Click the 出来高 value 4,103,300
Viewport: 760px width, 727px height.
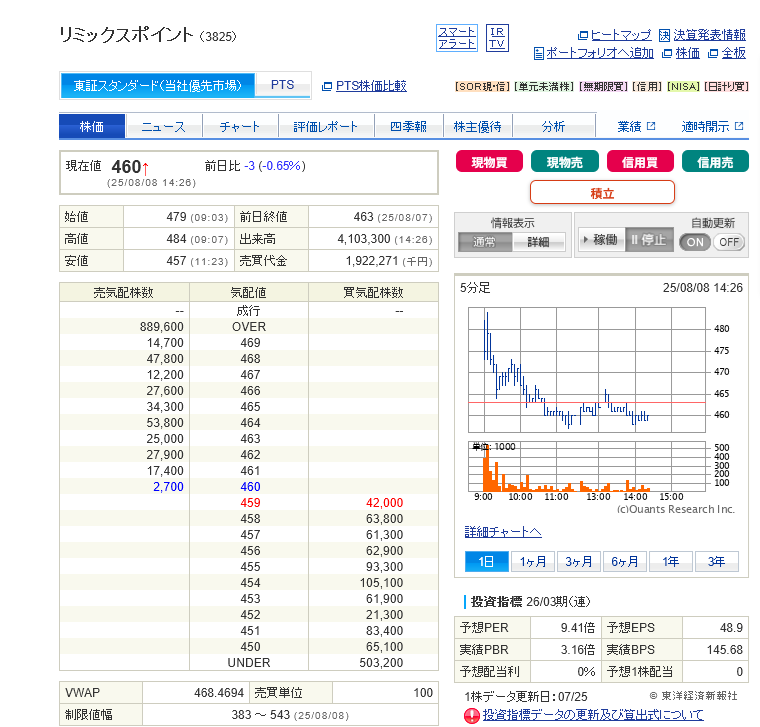click(x=364, y=238)
